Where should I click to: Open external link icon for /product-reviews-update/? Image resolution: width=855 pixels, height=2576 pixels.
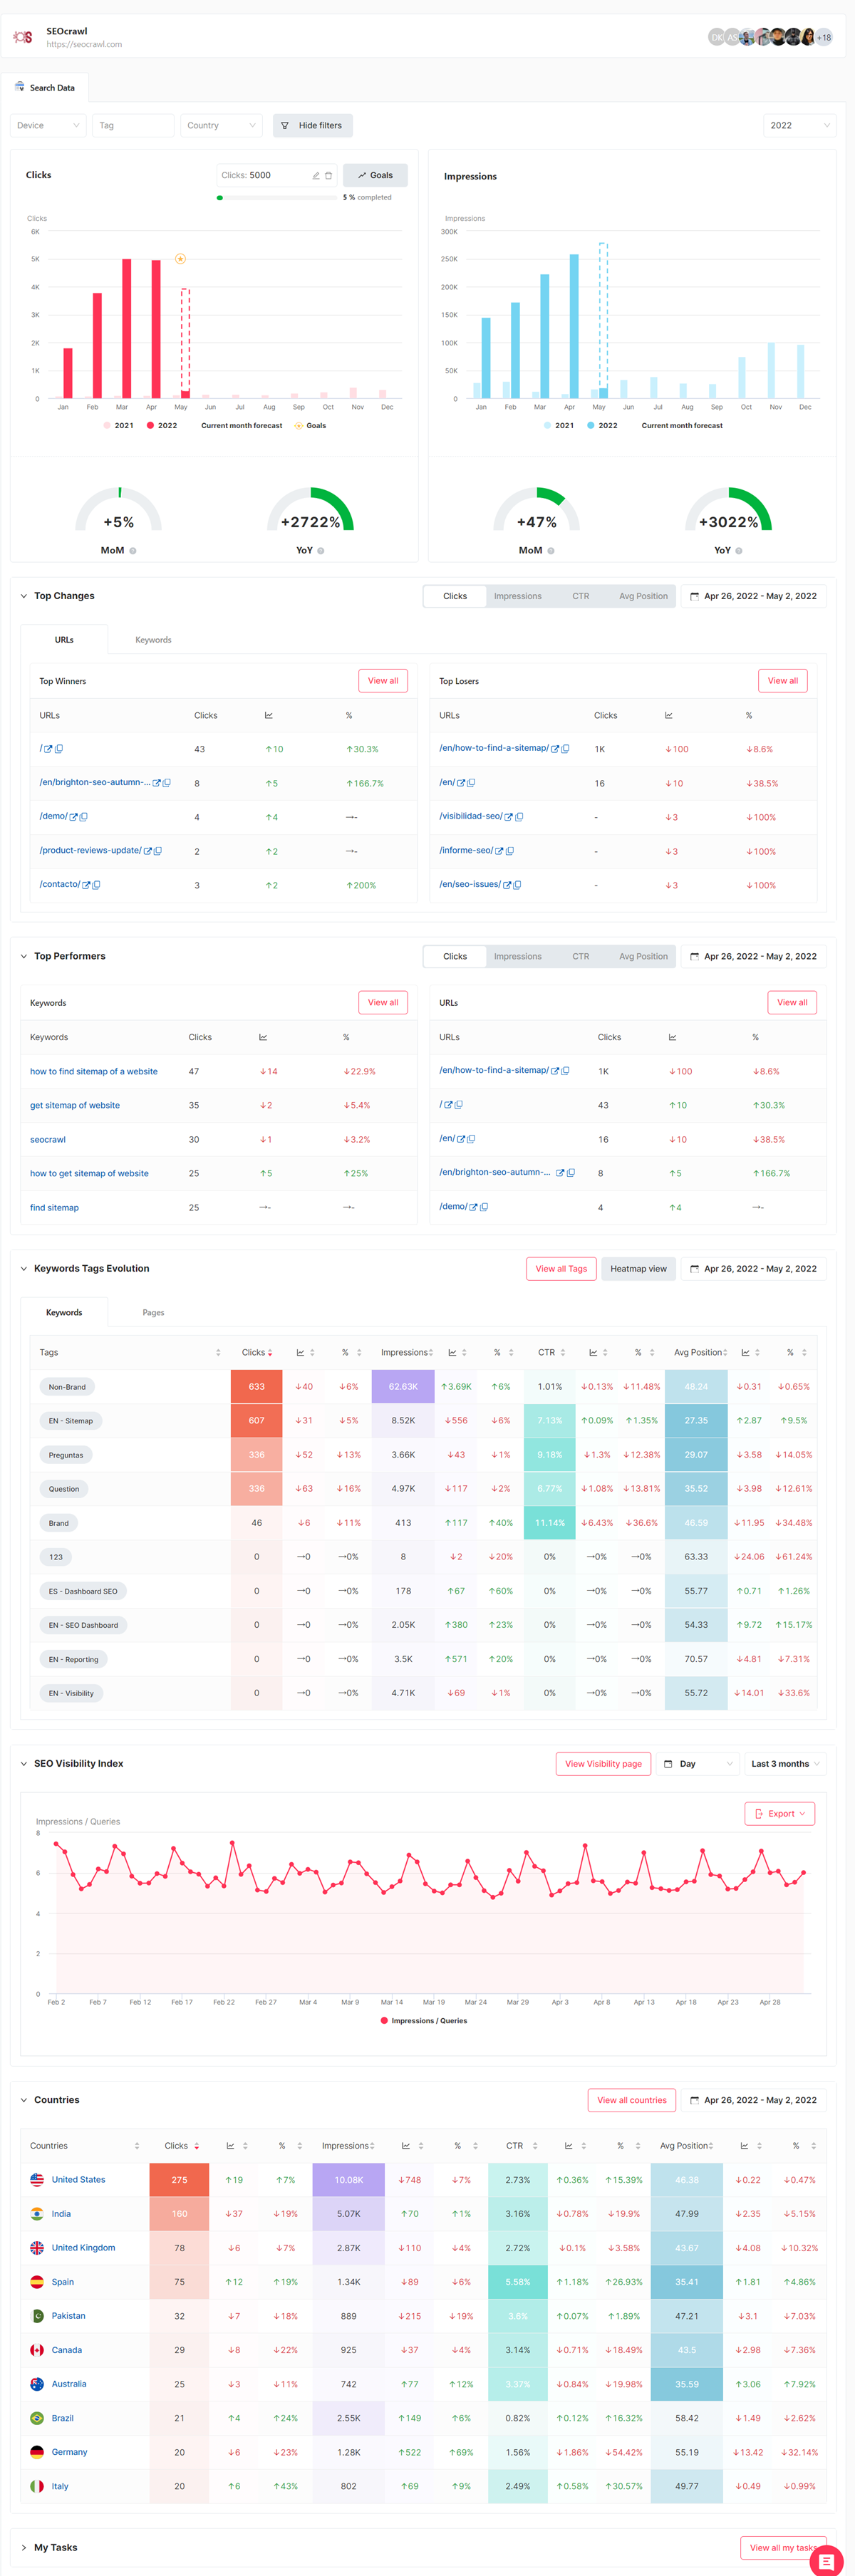click(x=148, y=851)
